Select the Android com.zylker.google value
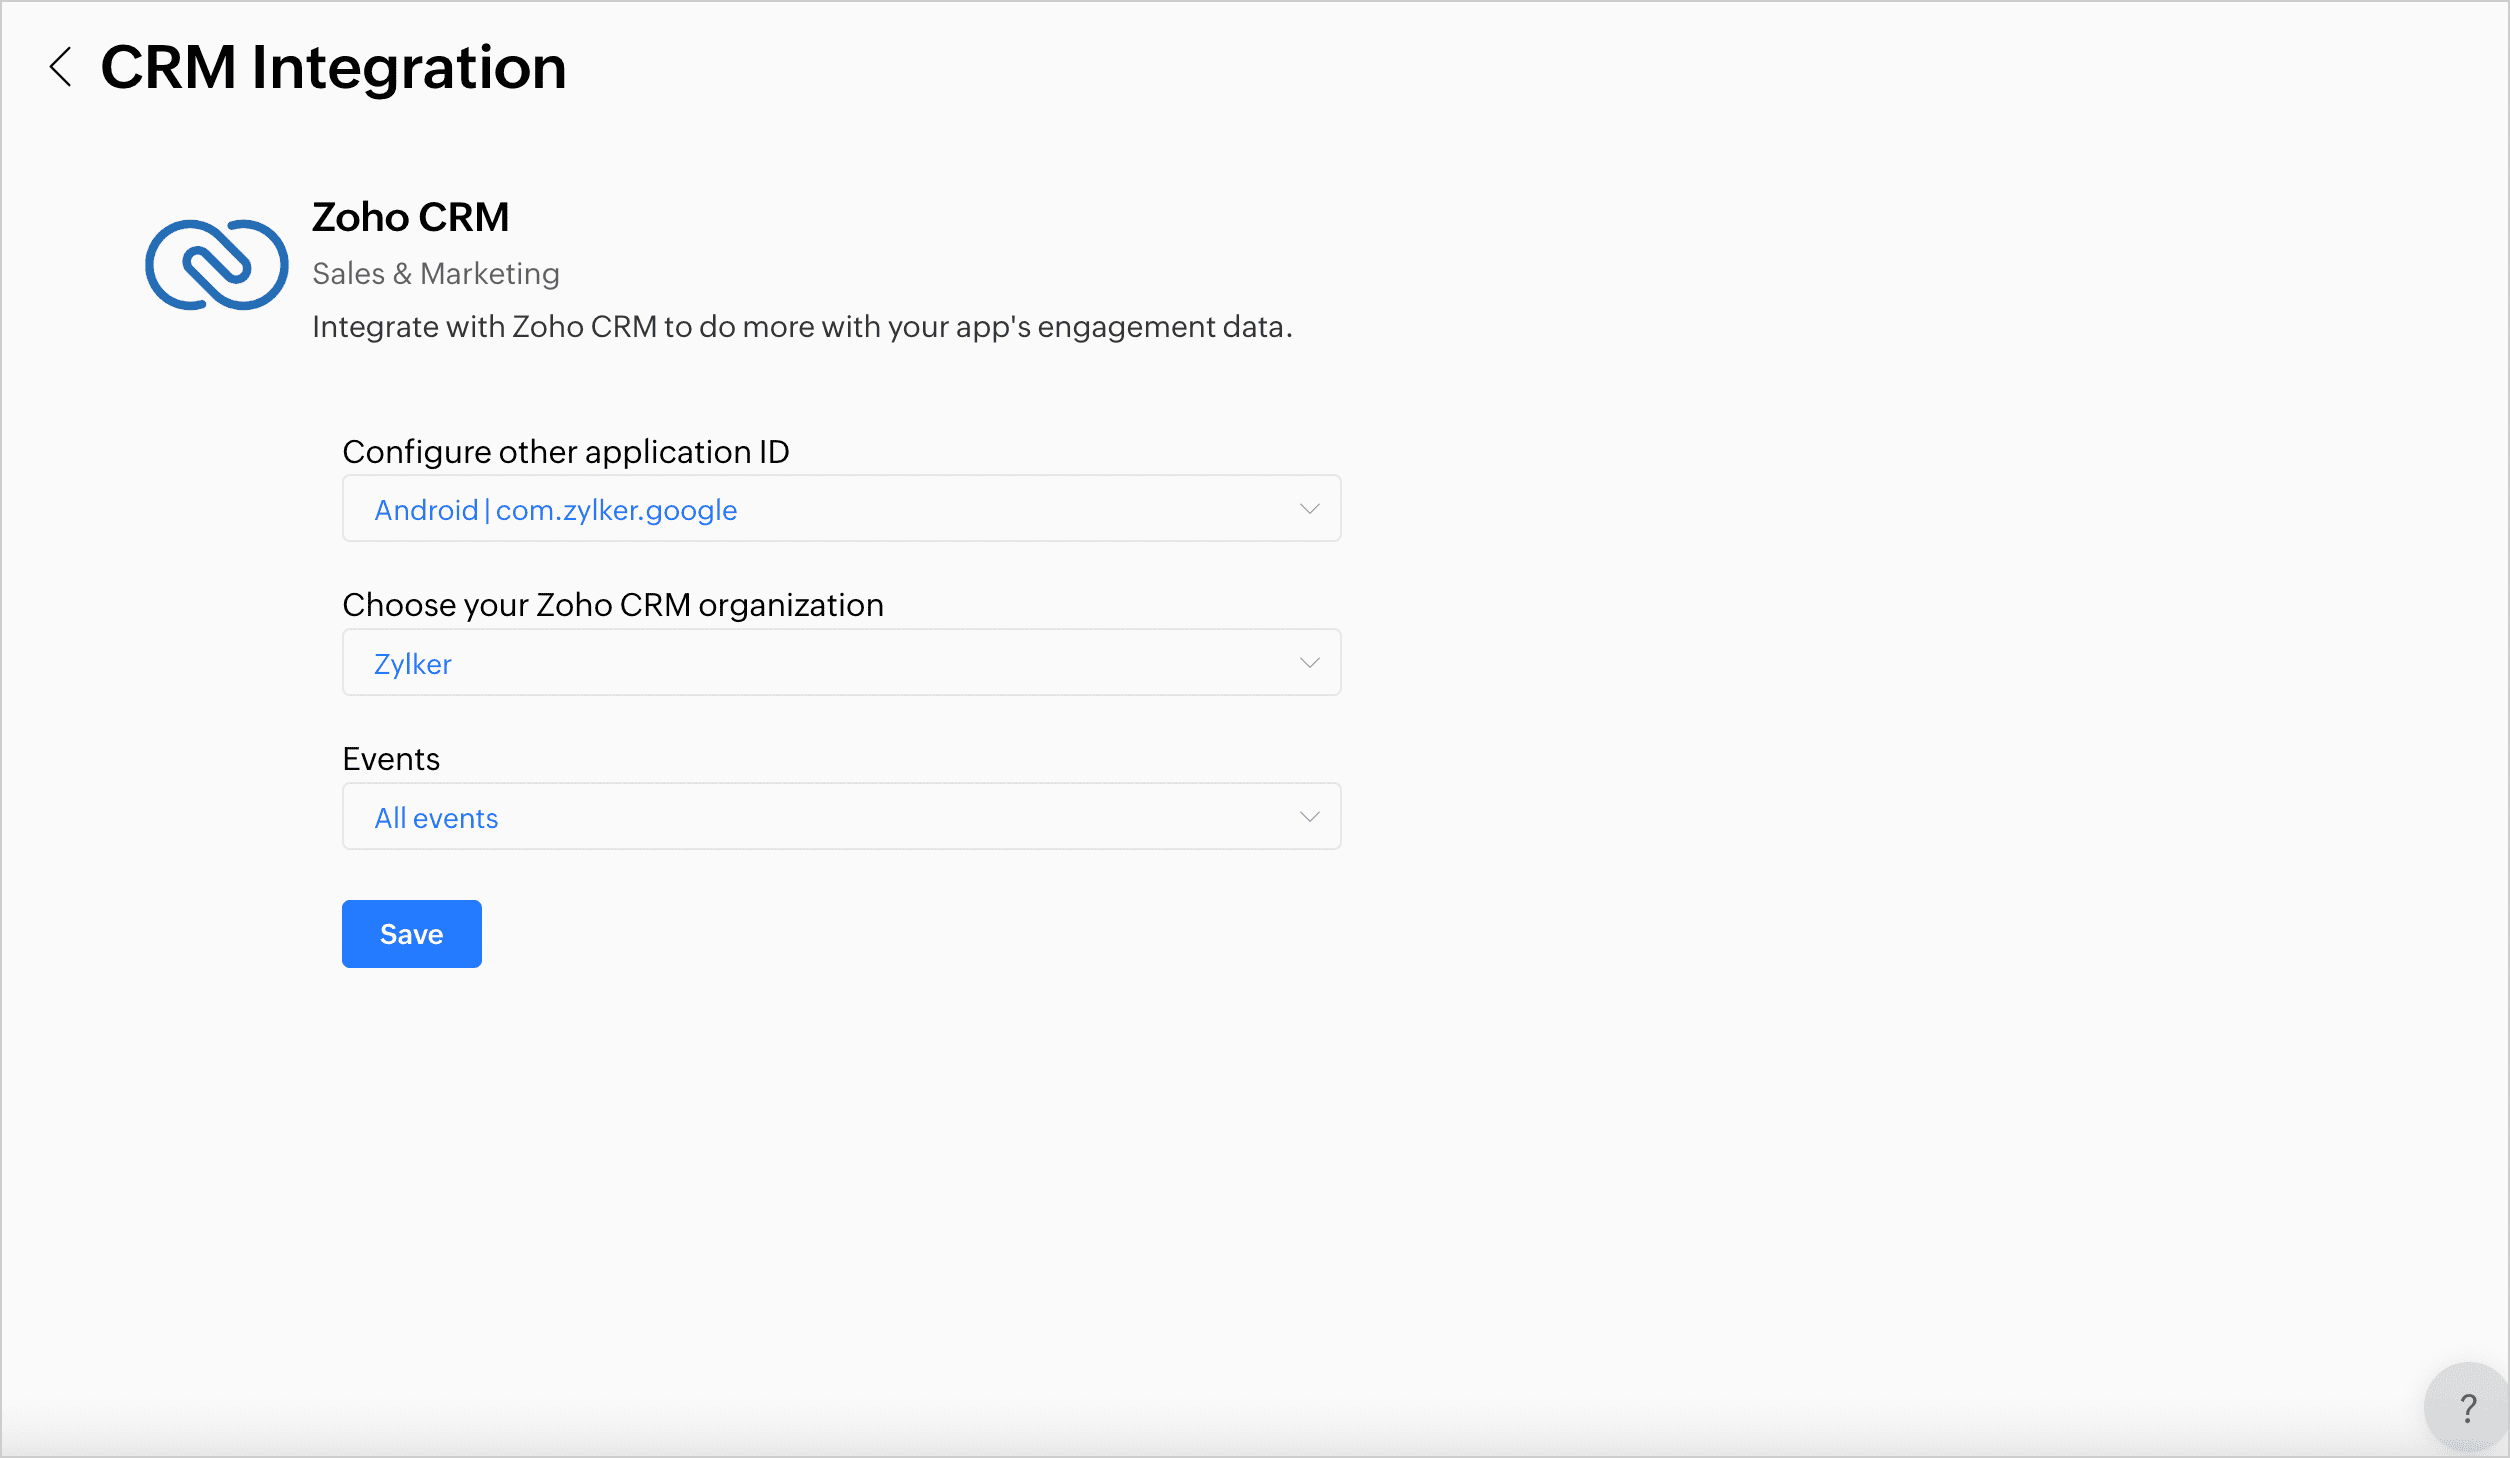This screenshot has width=2510, height=1458. point(555,510)
